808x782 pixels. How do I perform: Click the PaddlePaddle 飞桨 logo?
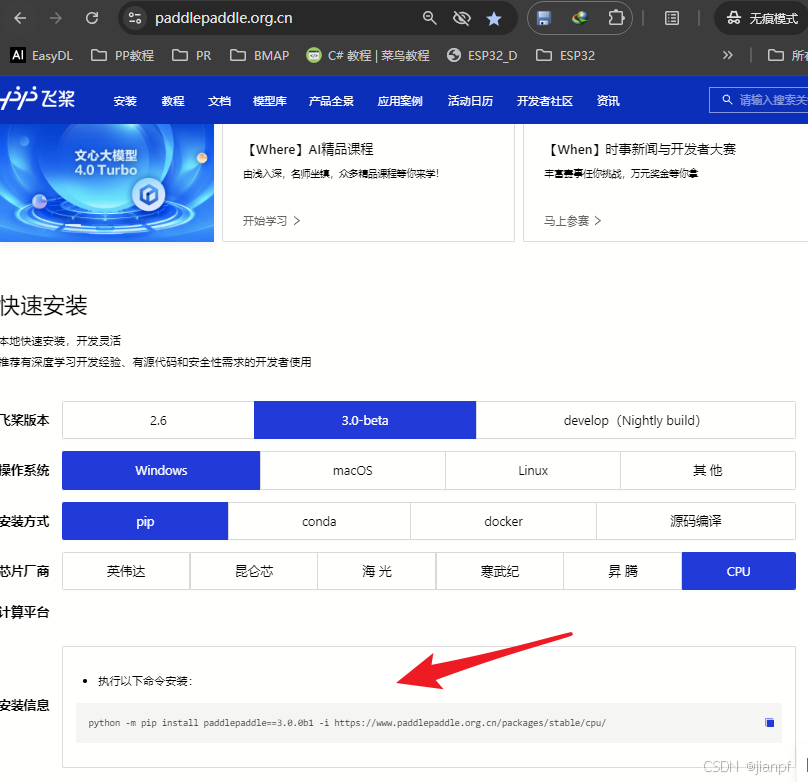tap(38, 98)
